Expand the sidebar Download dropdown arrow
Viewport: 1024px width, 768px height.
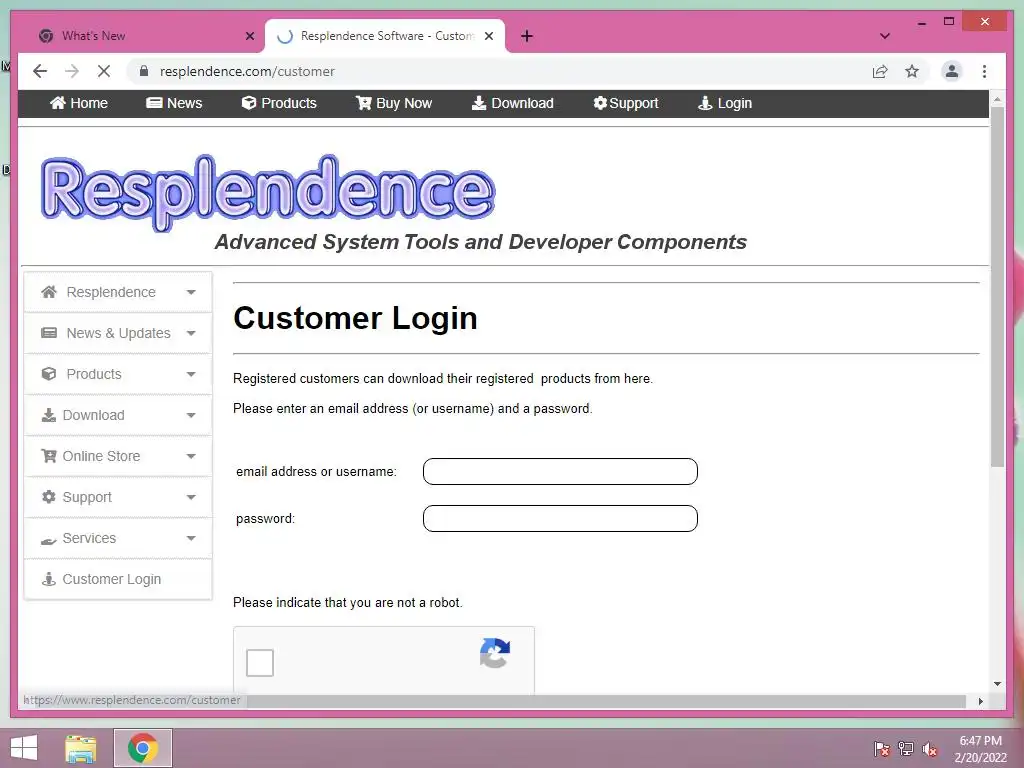tap(191, 415)
